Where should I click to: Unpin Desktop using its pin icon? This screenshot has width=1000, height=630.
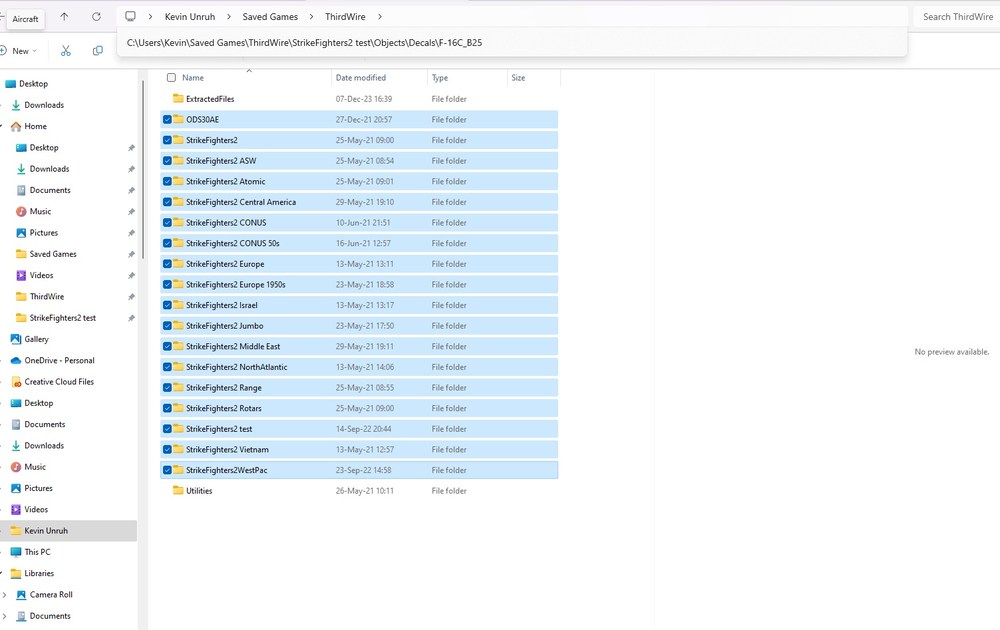[x=131, y=148]
